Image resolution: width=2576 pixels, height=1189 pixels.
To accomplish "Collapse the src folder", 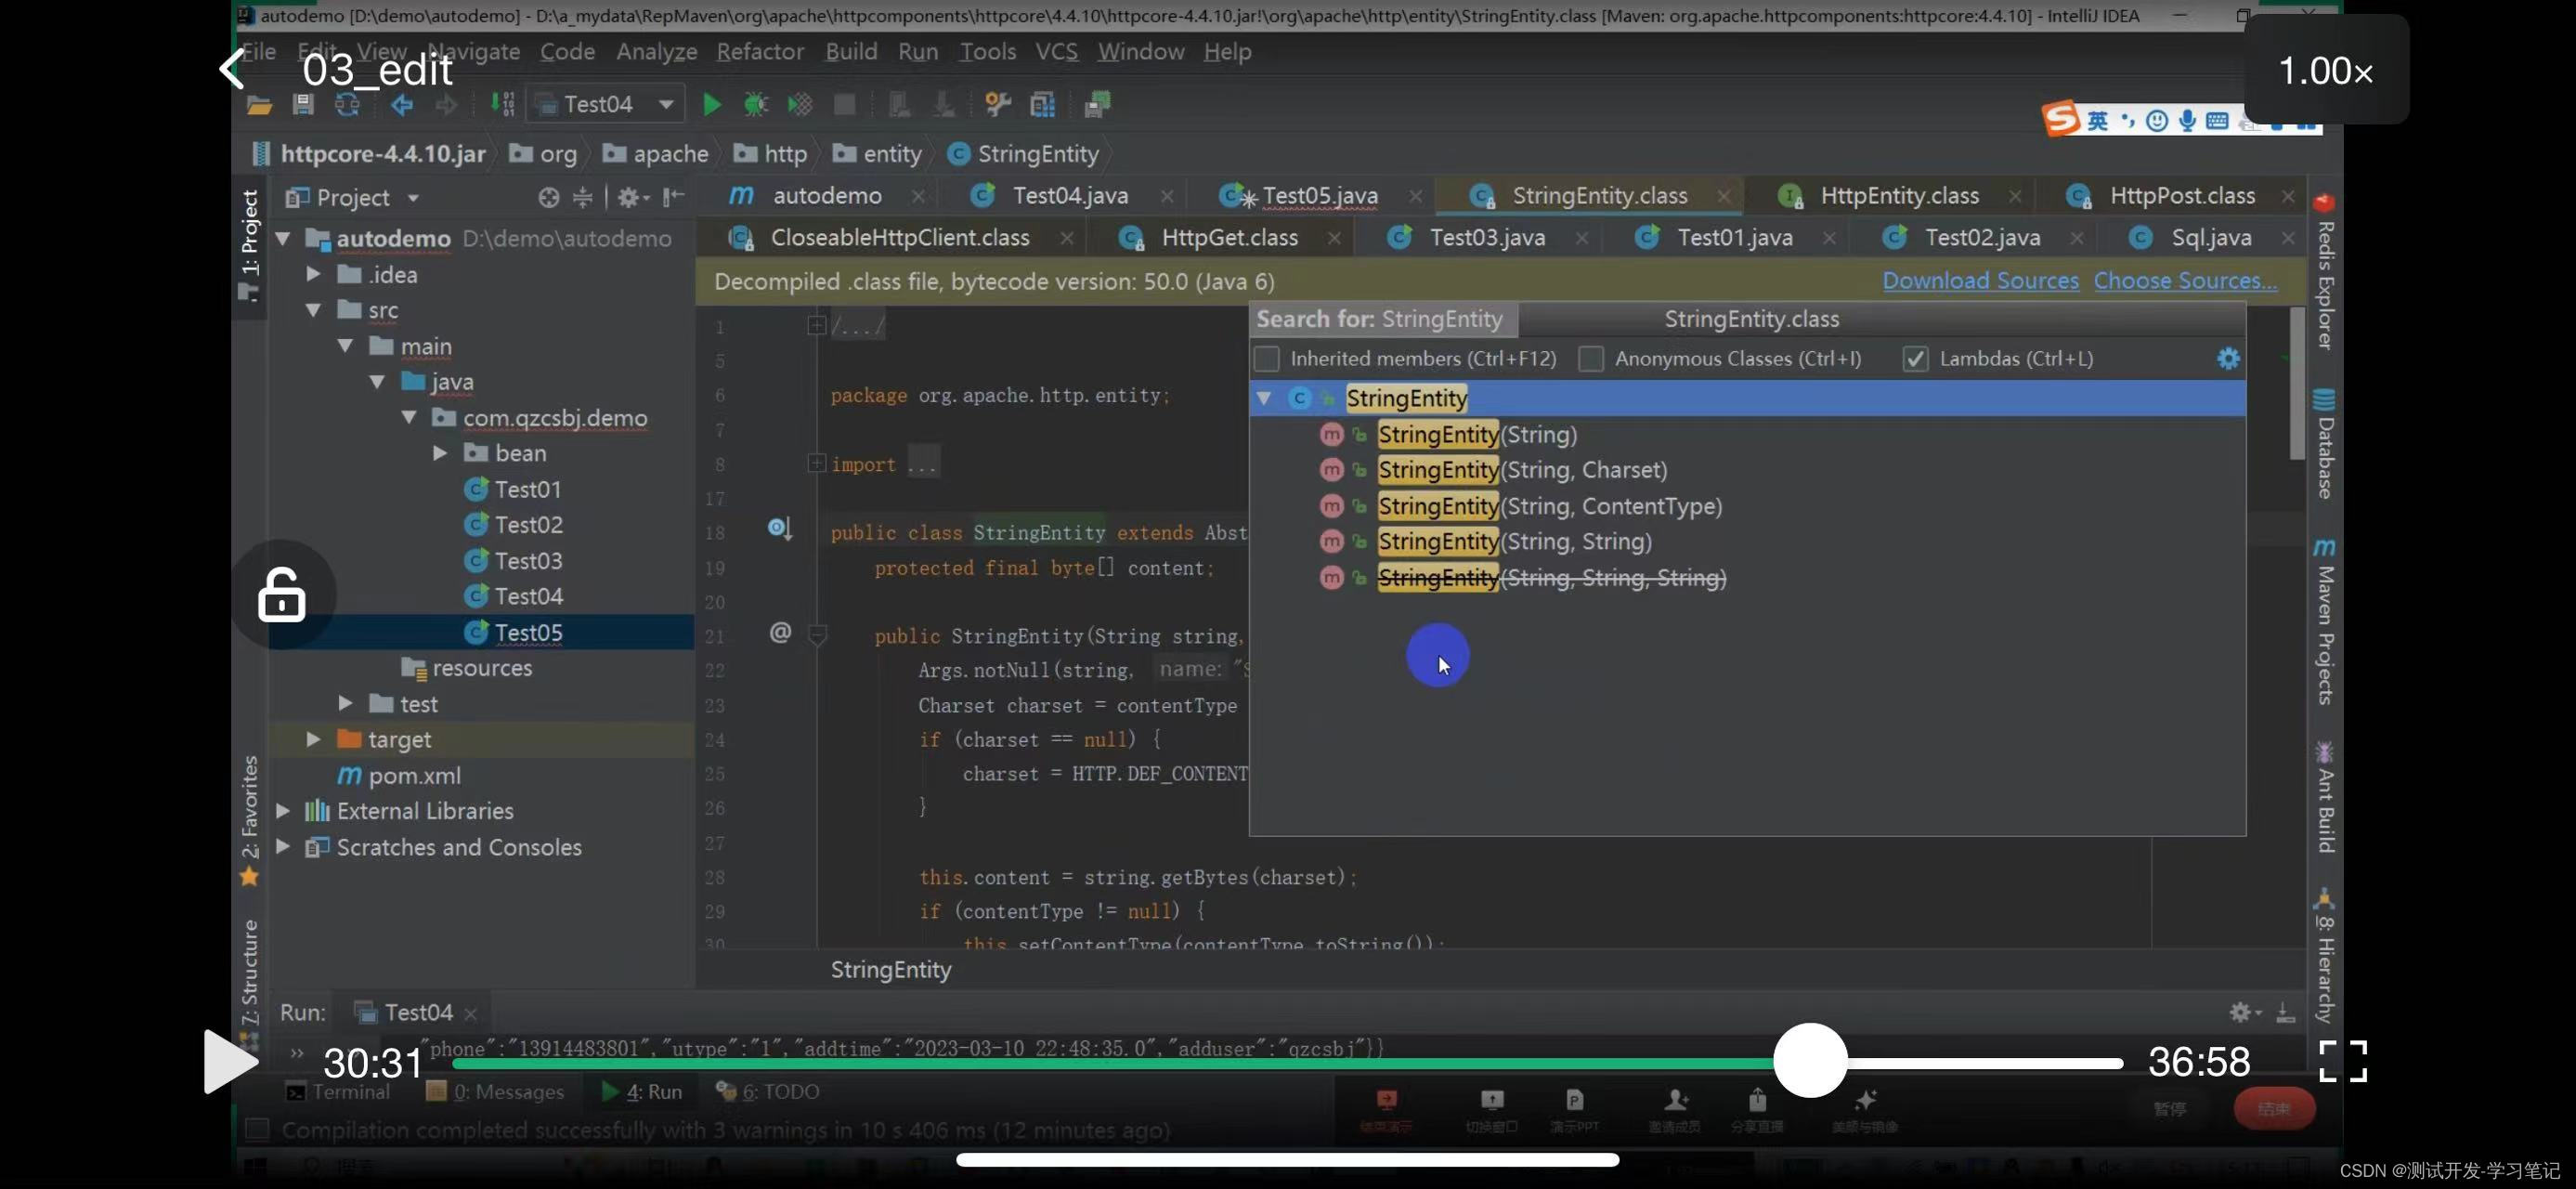I will 314,310.
